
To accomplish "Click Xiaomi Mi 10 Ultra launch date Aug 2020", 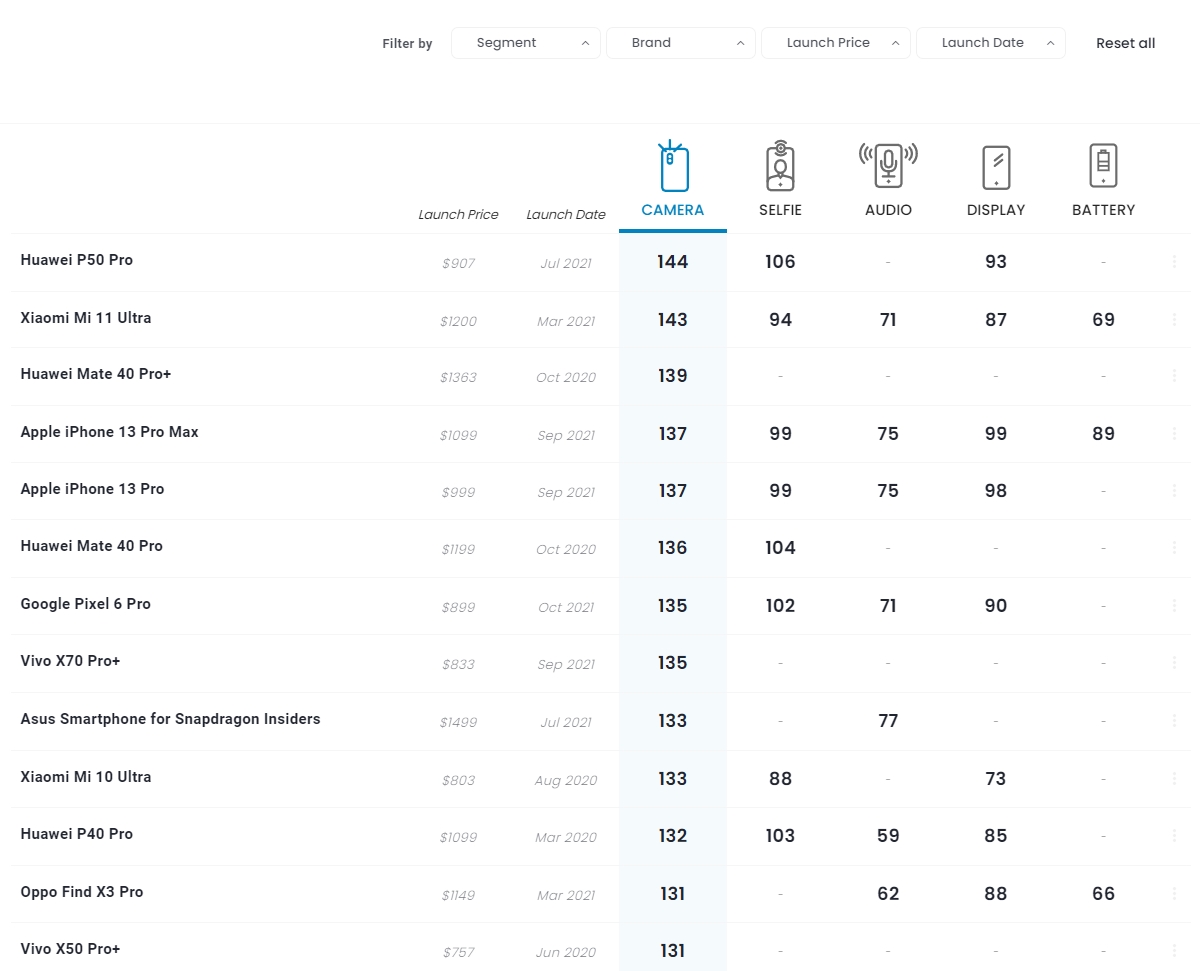I will click(566, 780).
